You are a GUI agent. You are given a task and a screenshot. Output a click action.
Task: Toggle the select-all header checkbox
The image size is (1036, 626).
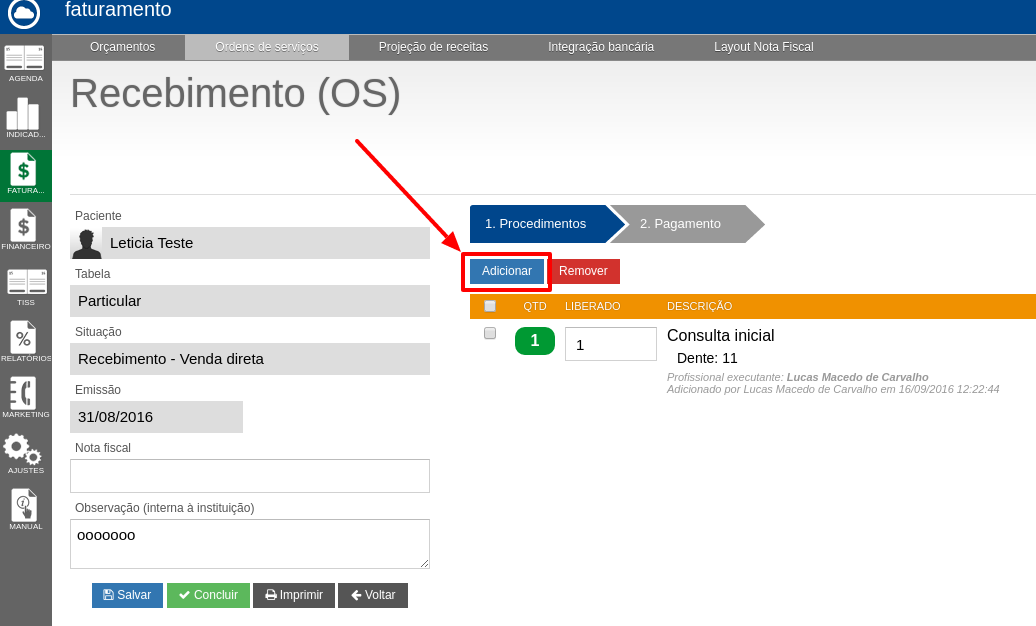pos(490,306)
